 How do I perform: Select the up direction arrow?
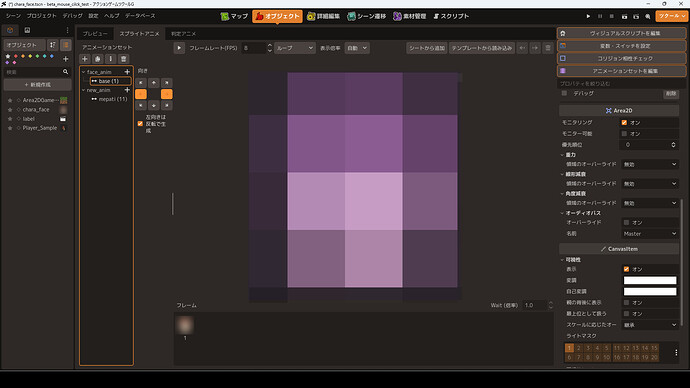coord(154,82)
